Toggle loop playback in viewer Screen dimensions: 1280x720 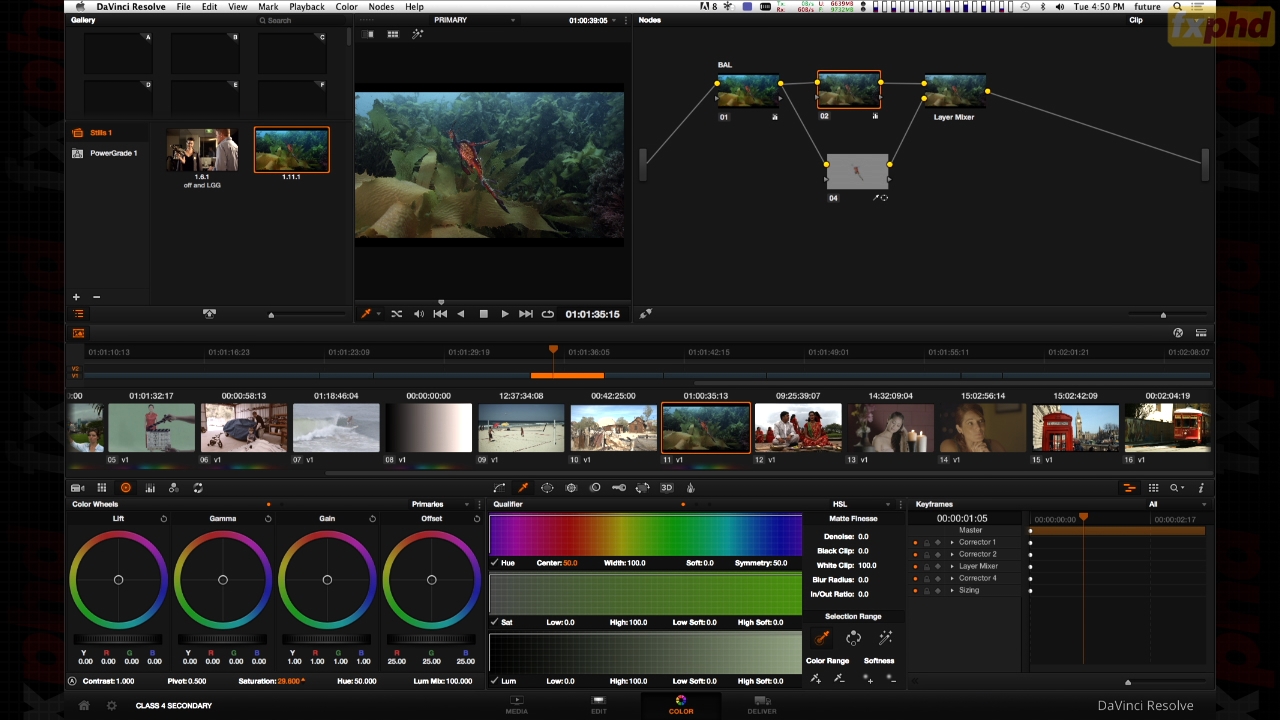[x=548, y=314]
